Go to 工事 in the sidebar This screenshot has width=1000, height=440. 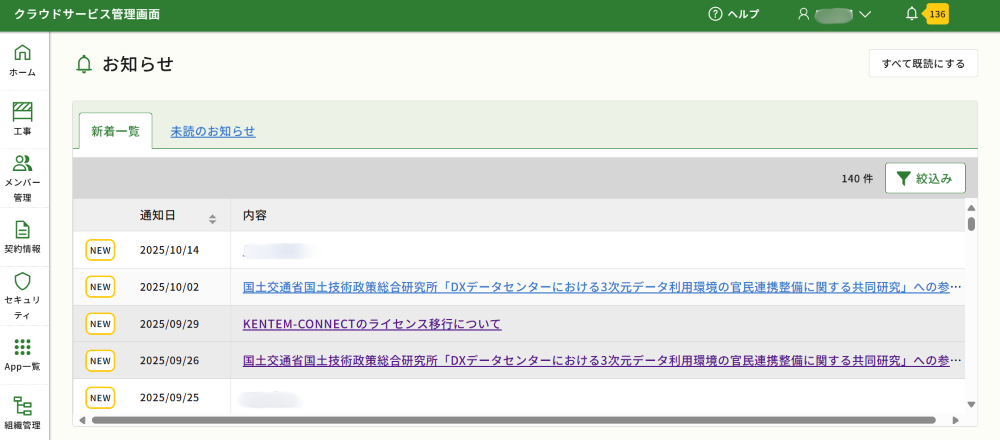22,118
